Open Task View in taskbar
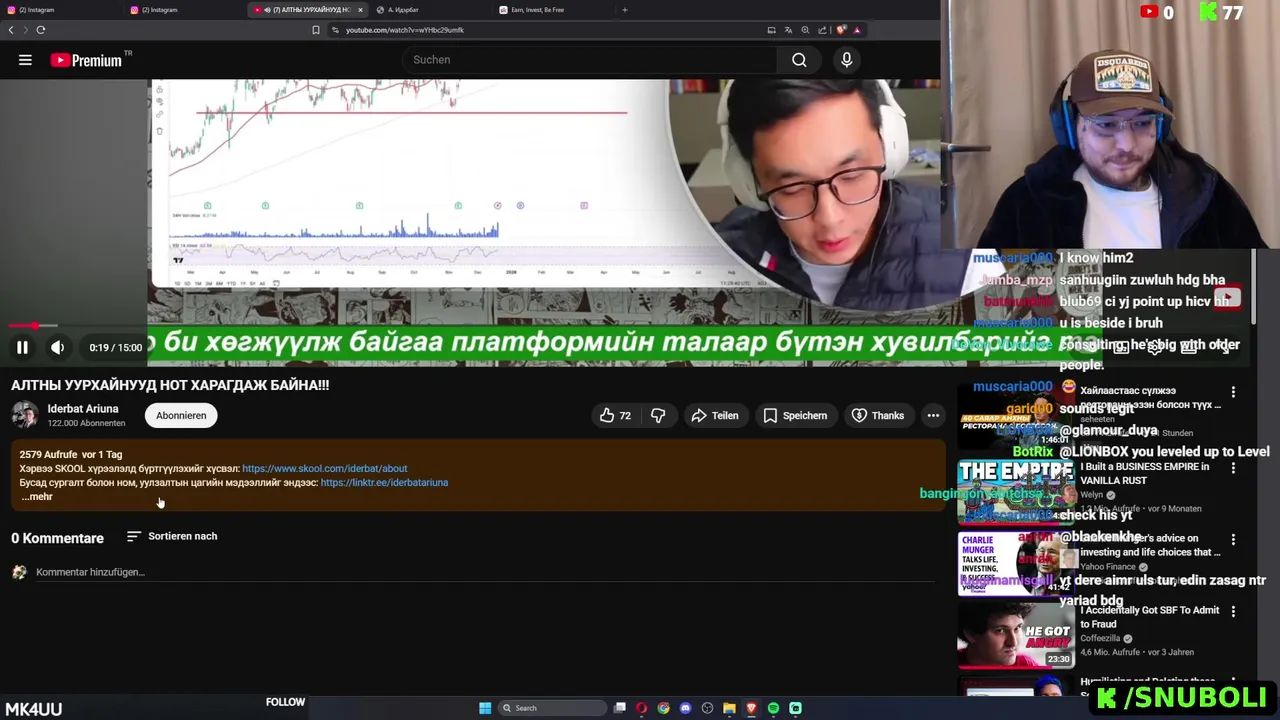The image size is (1280, 720). point(620,708)
